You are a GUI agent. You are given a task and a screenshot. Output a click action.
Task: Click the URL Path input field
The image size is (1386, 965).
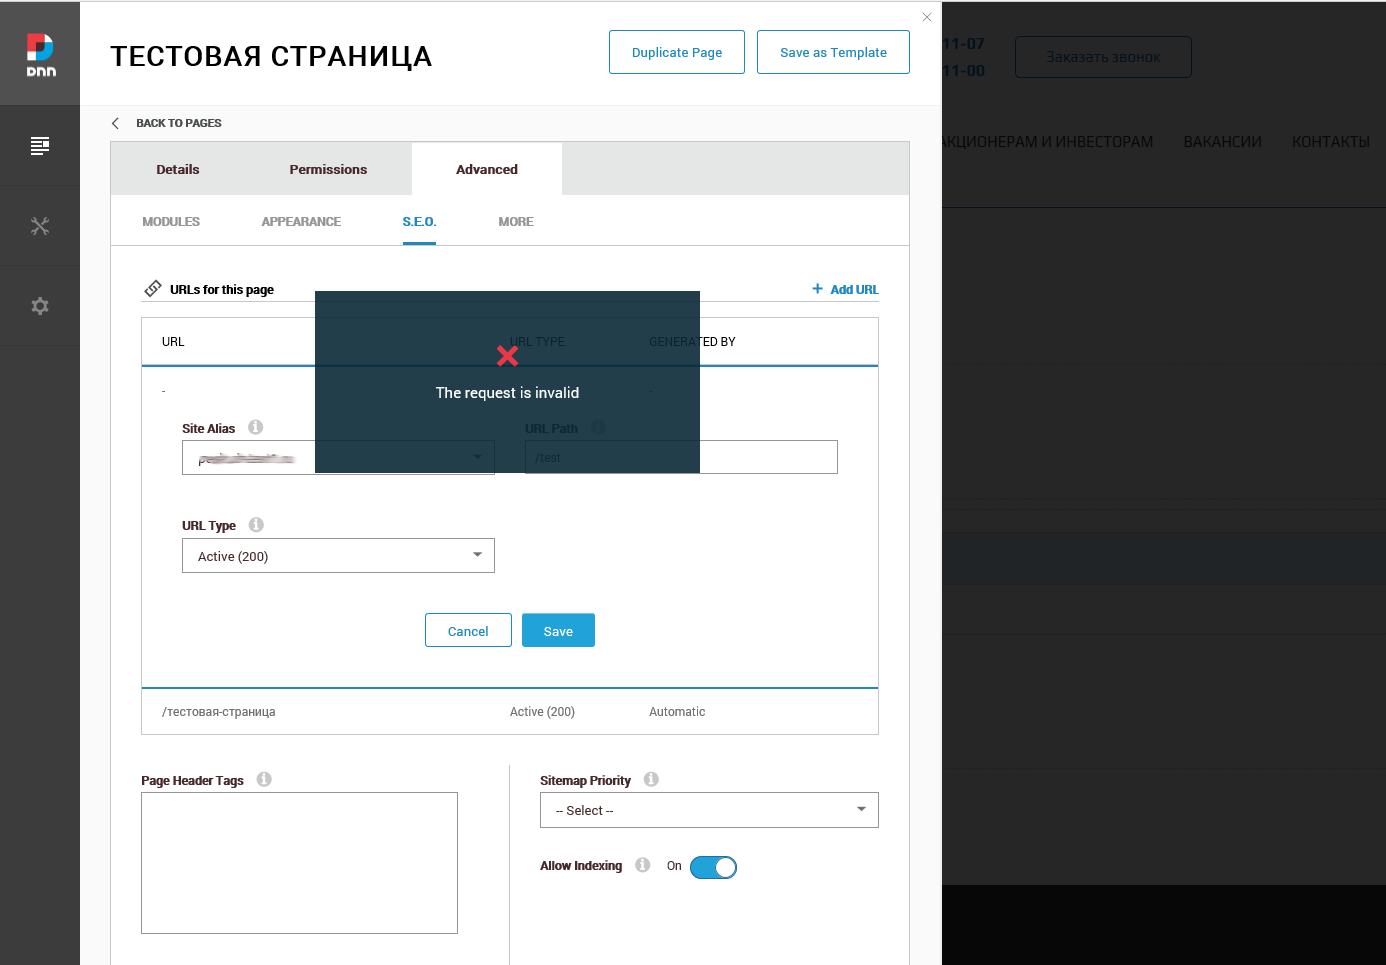click(x=681, y=457)
